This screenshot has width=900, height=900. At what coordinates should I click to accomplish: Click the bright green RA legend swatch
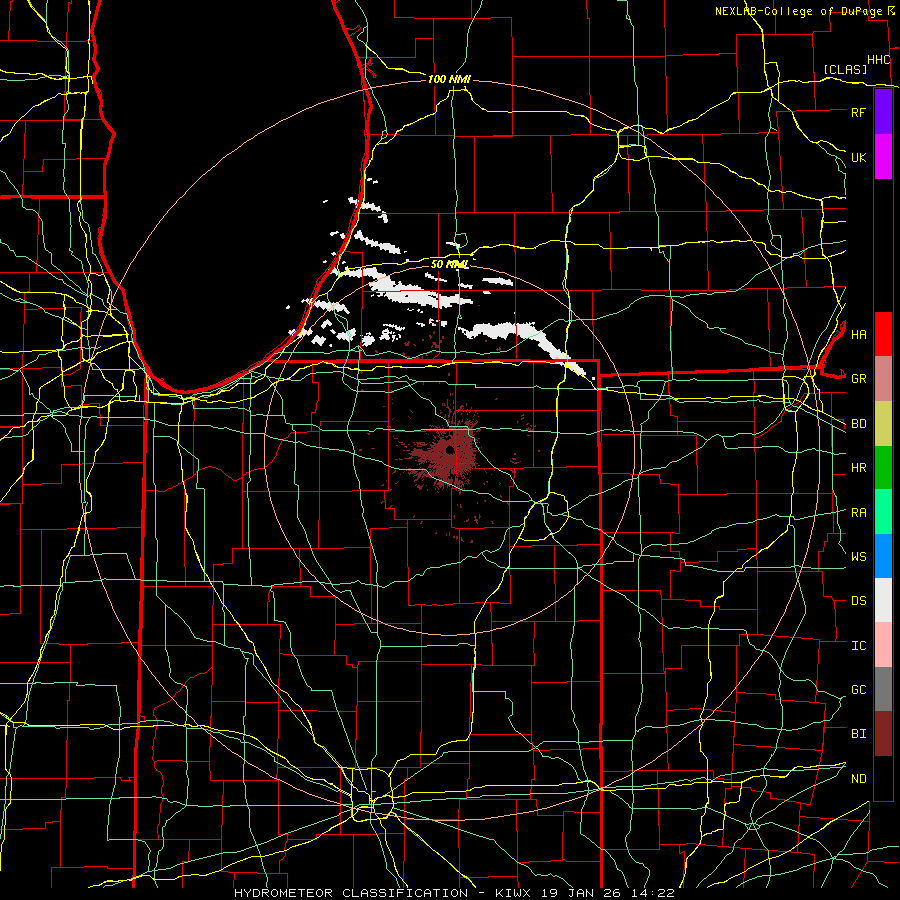coord(883,512)
